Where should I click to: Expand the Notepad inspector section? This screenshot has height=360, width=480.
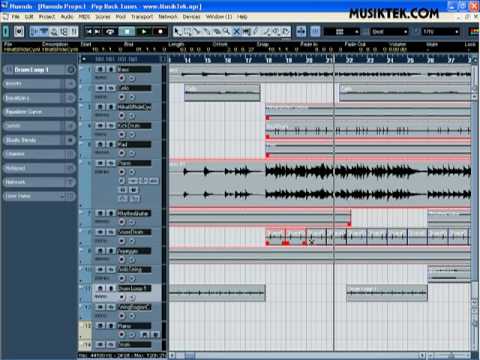(x=39, y=168)
